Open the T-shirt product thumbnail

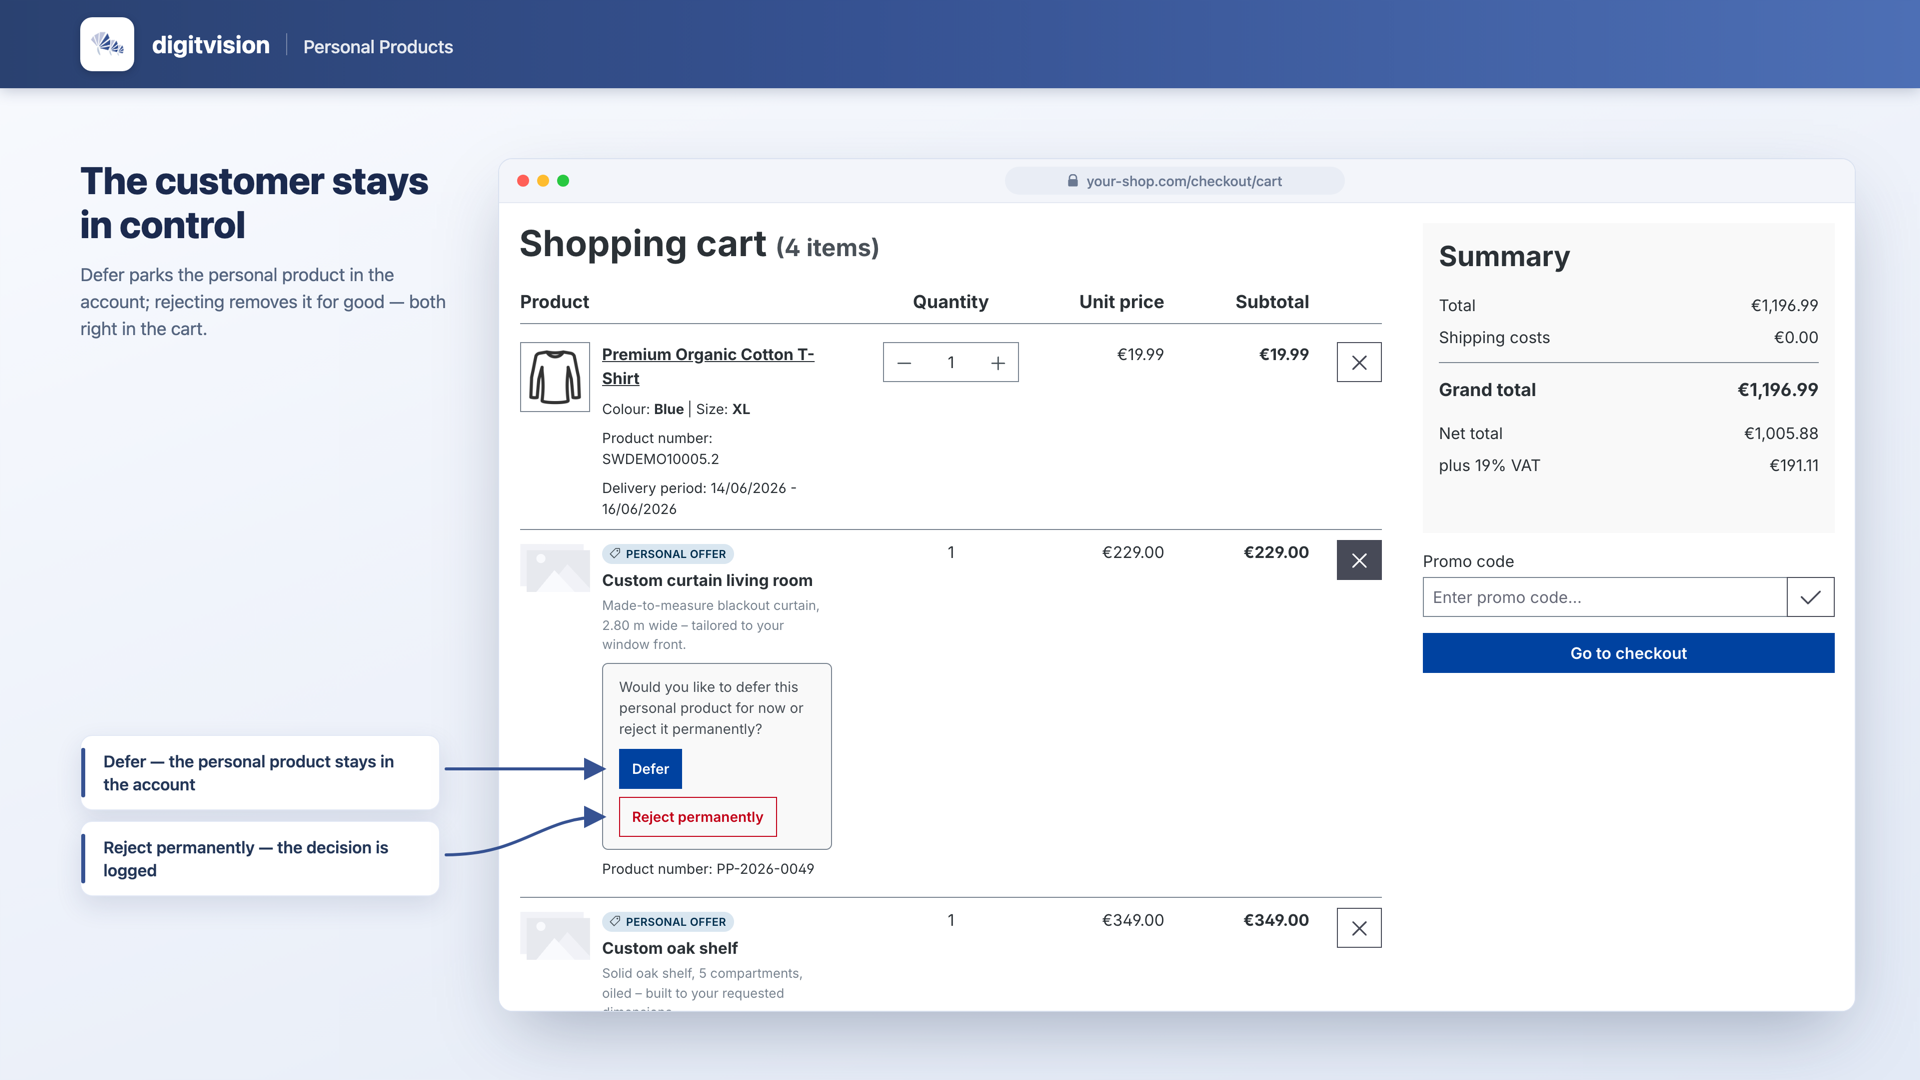point(555,377)
